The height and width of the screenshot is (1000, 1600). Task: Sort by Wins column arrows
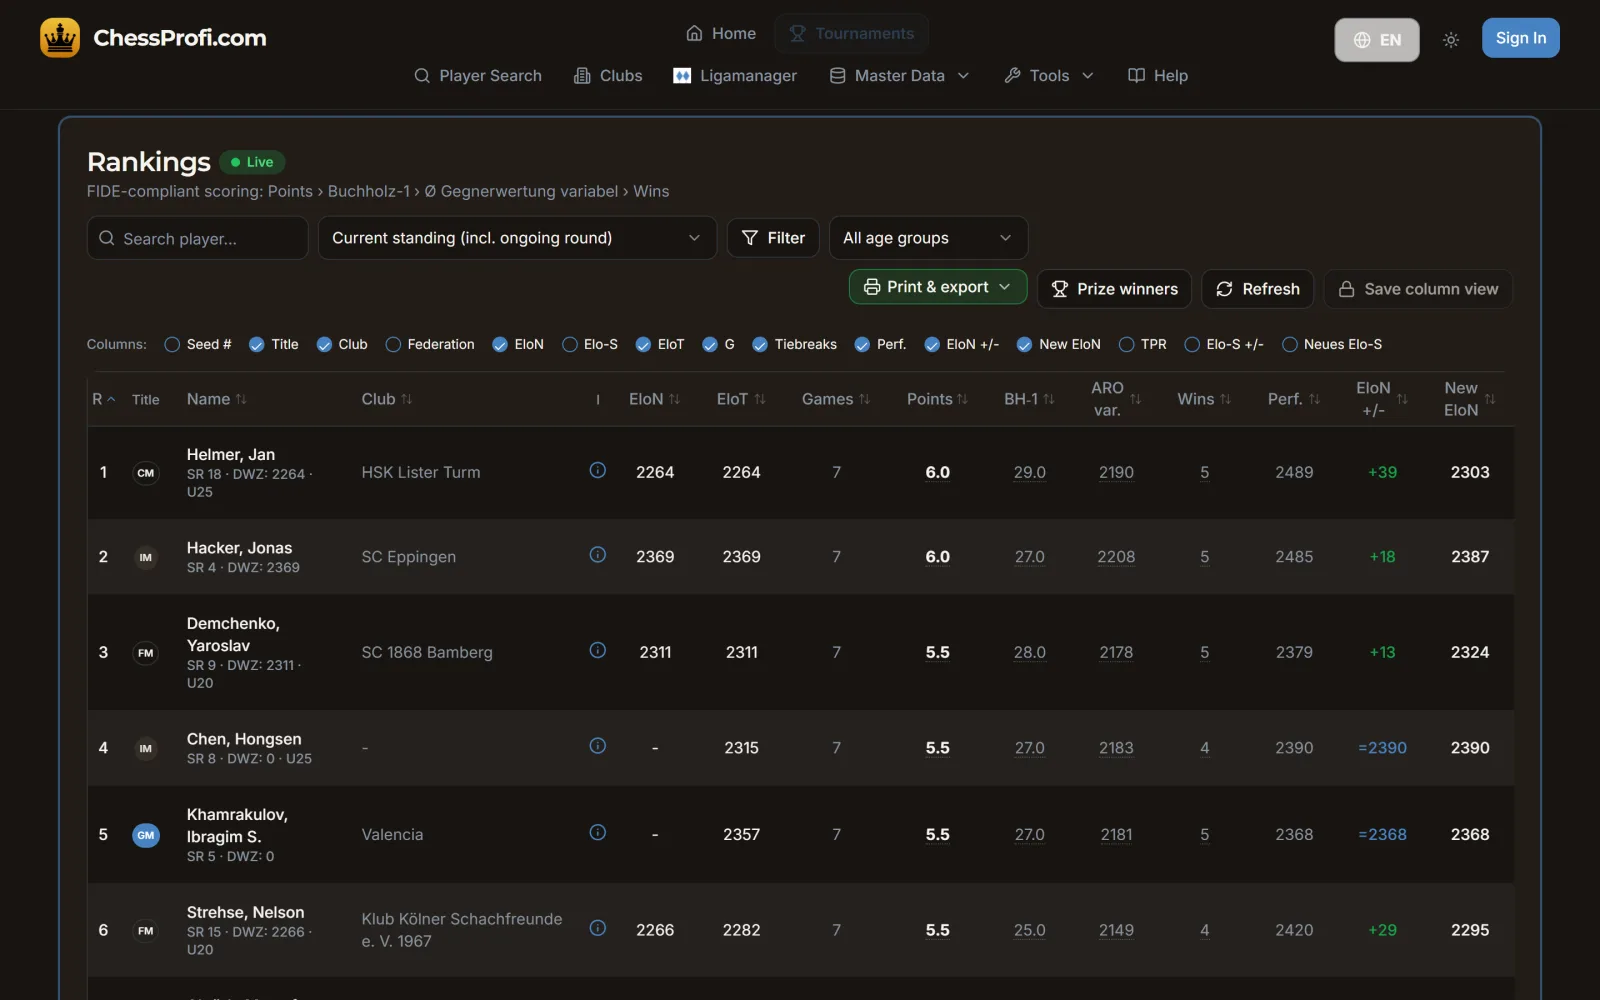tap(1225, 399)
